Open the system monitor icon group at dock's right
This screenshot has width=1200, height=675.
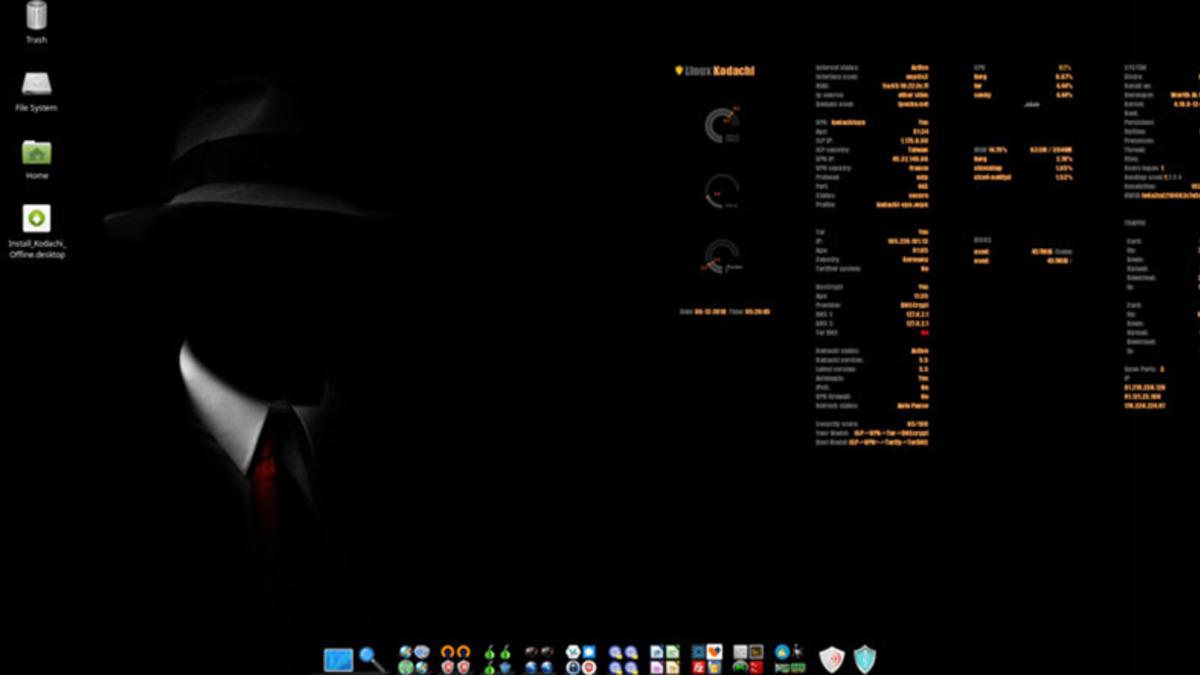click(789, 659)
